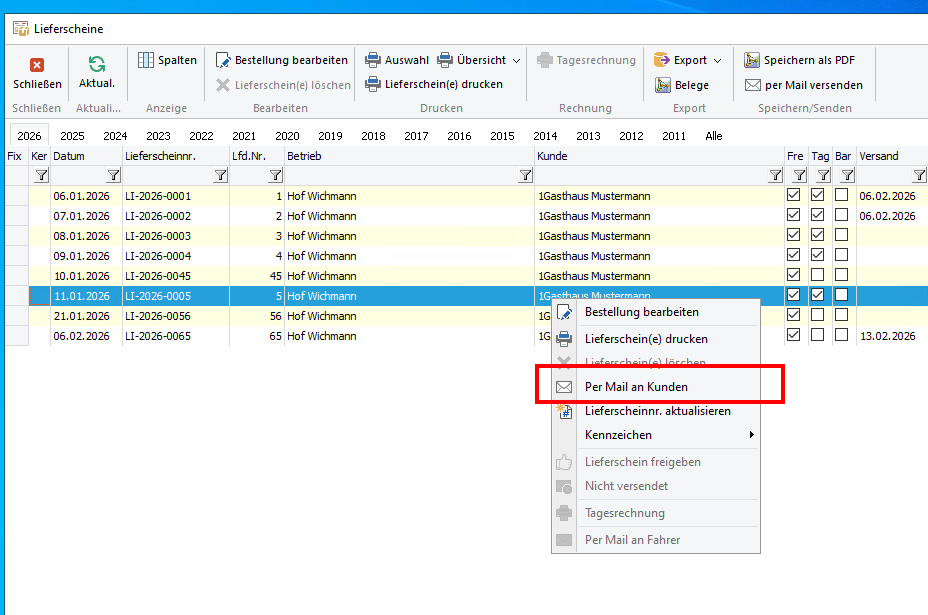
Task: Click the red Schließen icon
Action: pyautogui.click(x=37, y=66)
